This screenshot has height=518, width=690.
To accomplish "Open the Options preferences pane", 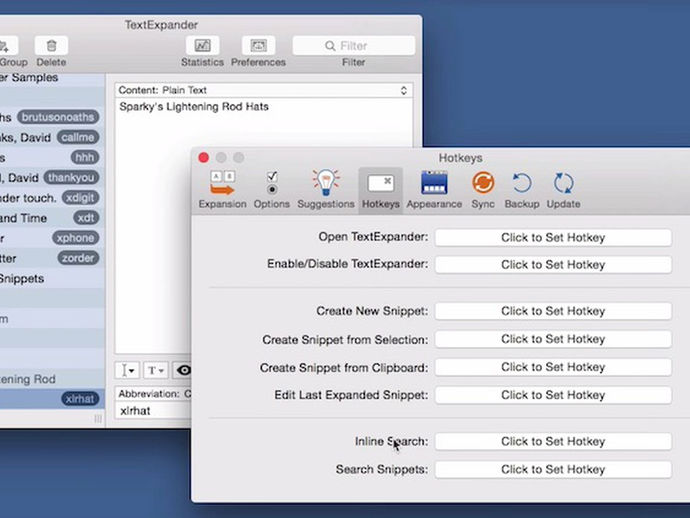I will pyautogui.click(x=272, y=189).
